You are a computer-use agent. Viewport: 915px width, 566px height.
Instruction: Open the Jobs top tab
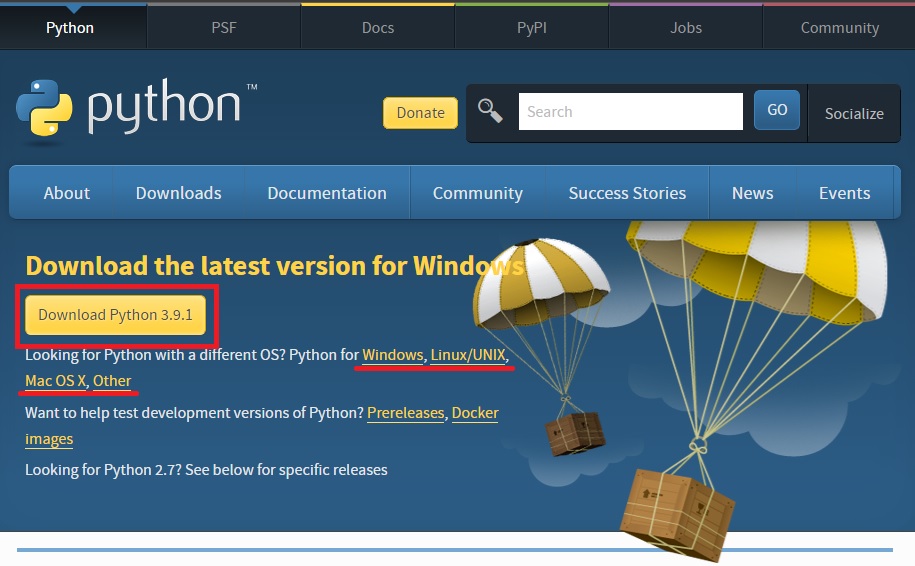686,27
